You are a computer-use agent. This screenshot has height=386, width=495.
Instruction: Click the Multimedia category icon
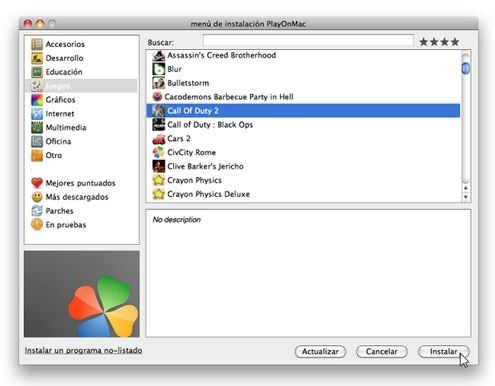tap(37, 127)
